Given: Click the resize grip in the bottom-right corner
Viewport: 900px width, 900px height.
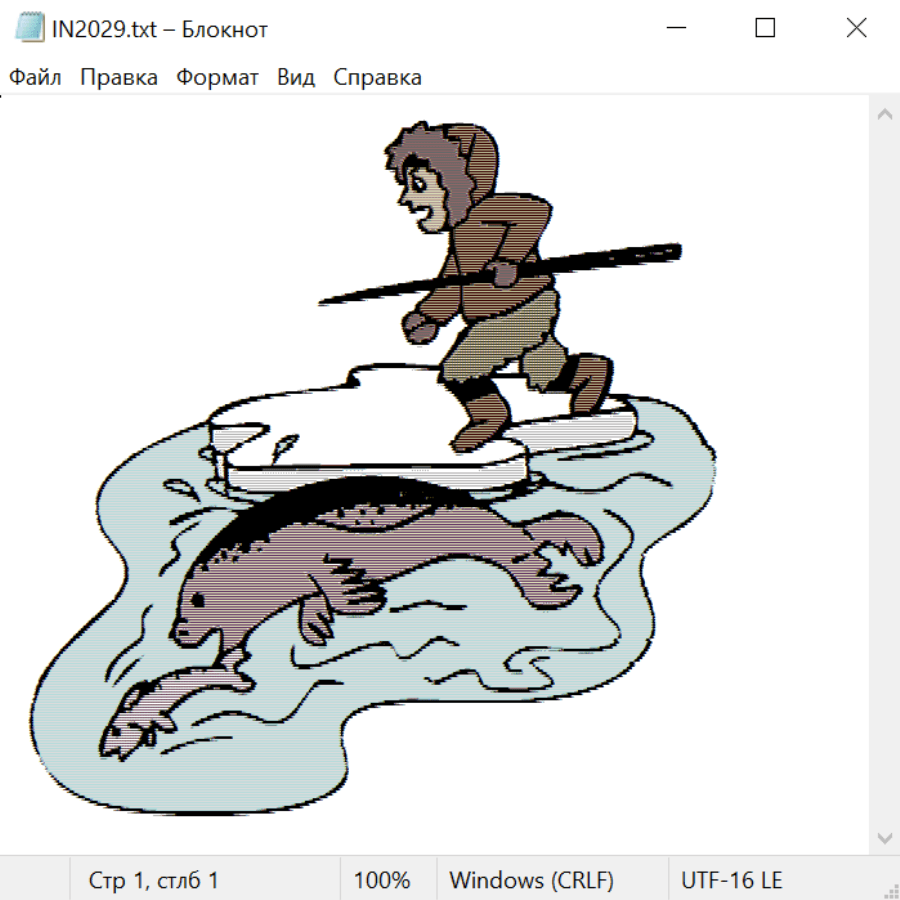Looking at the screenshot, I should (890, 890).
